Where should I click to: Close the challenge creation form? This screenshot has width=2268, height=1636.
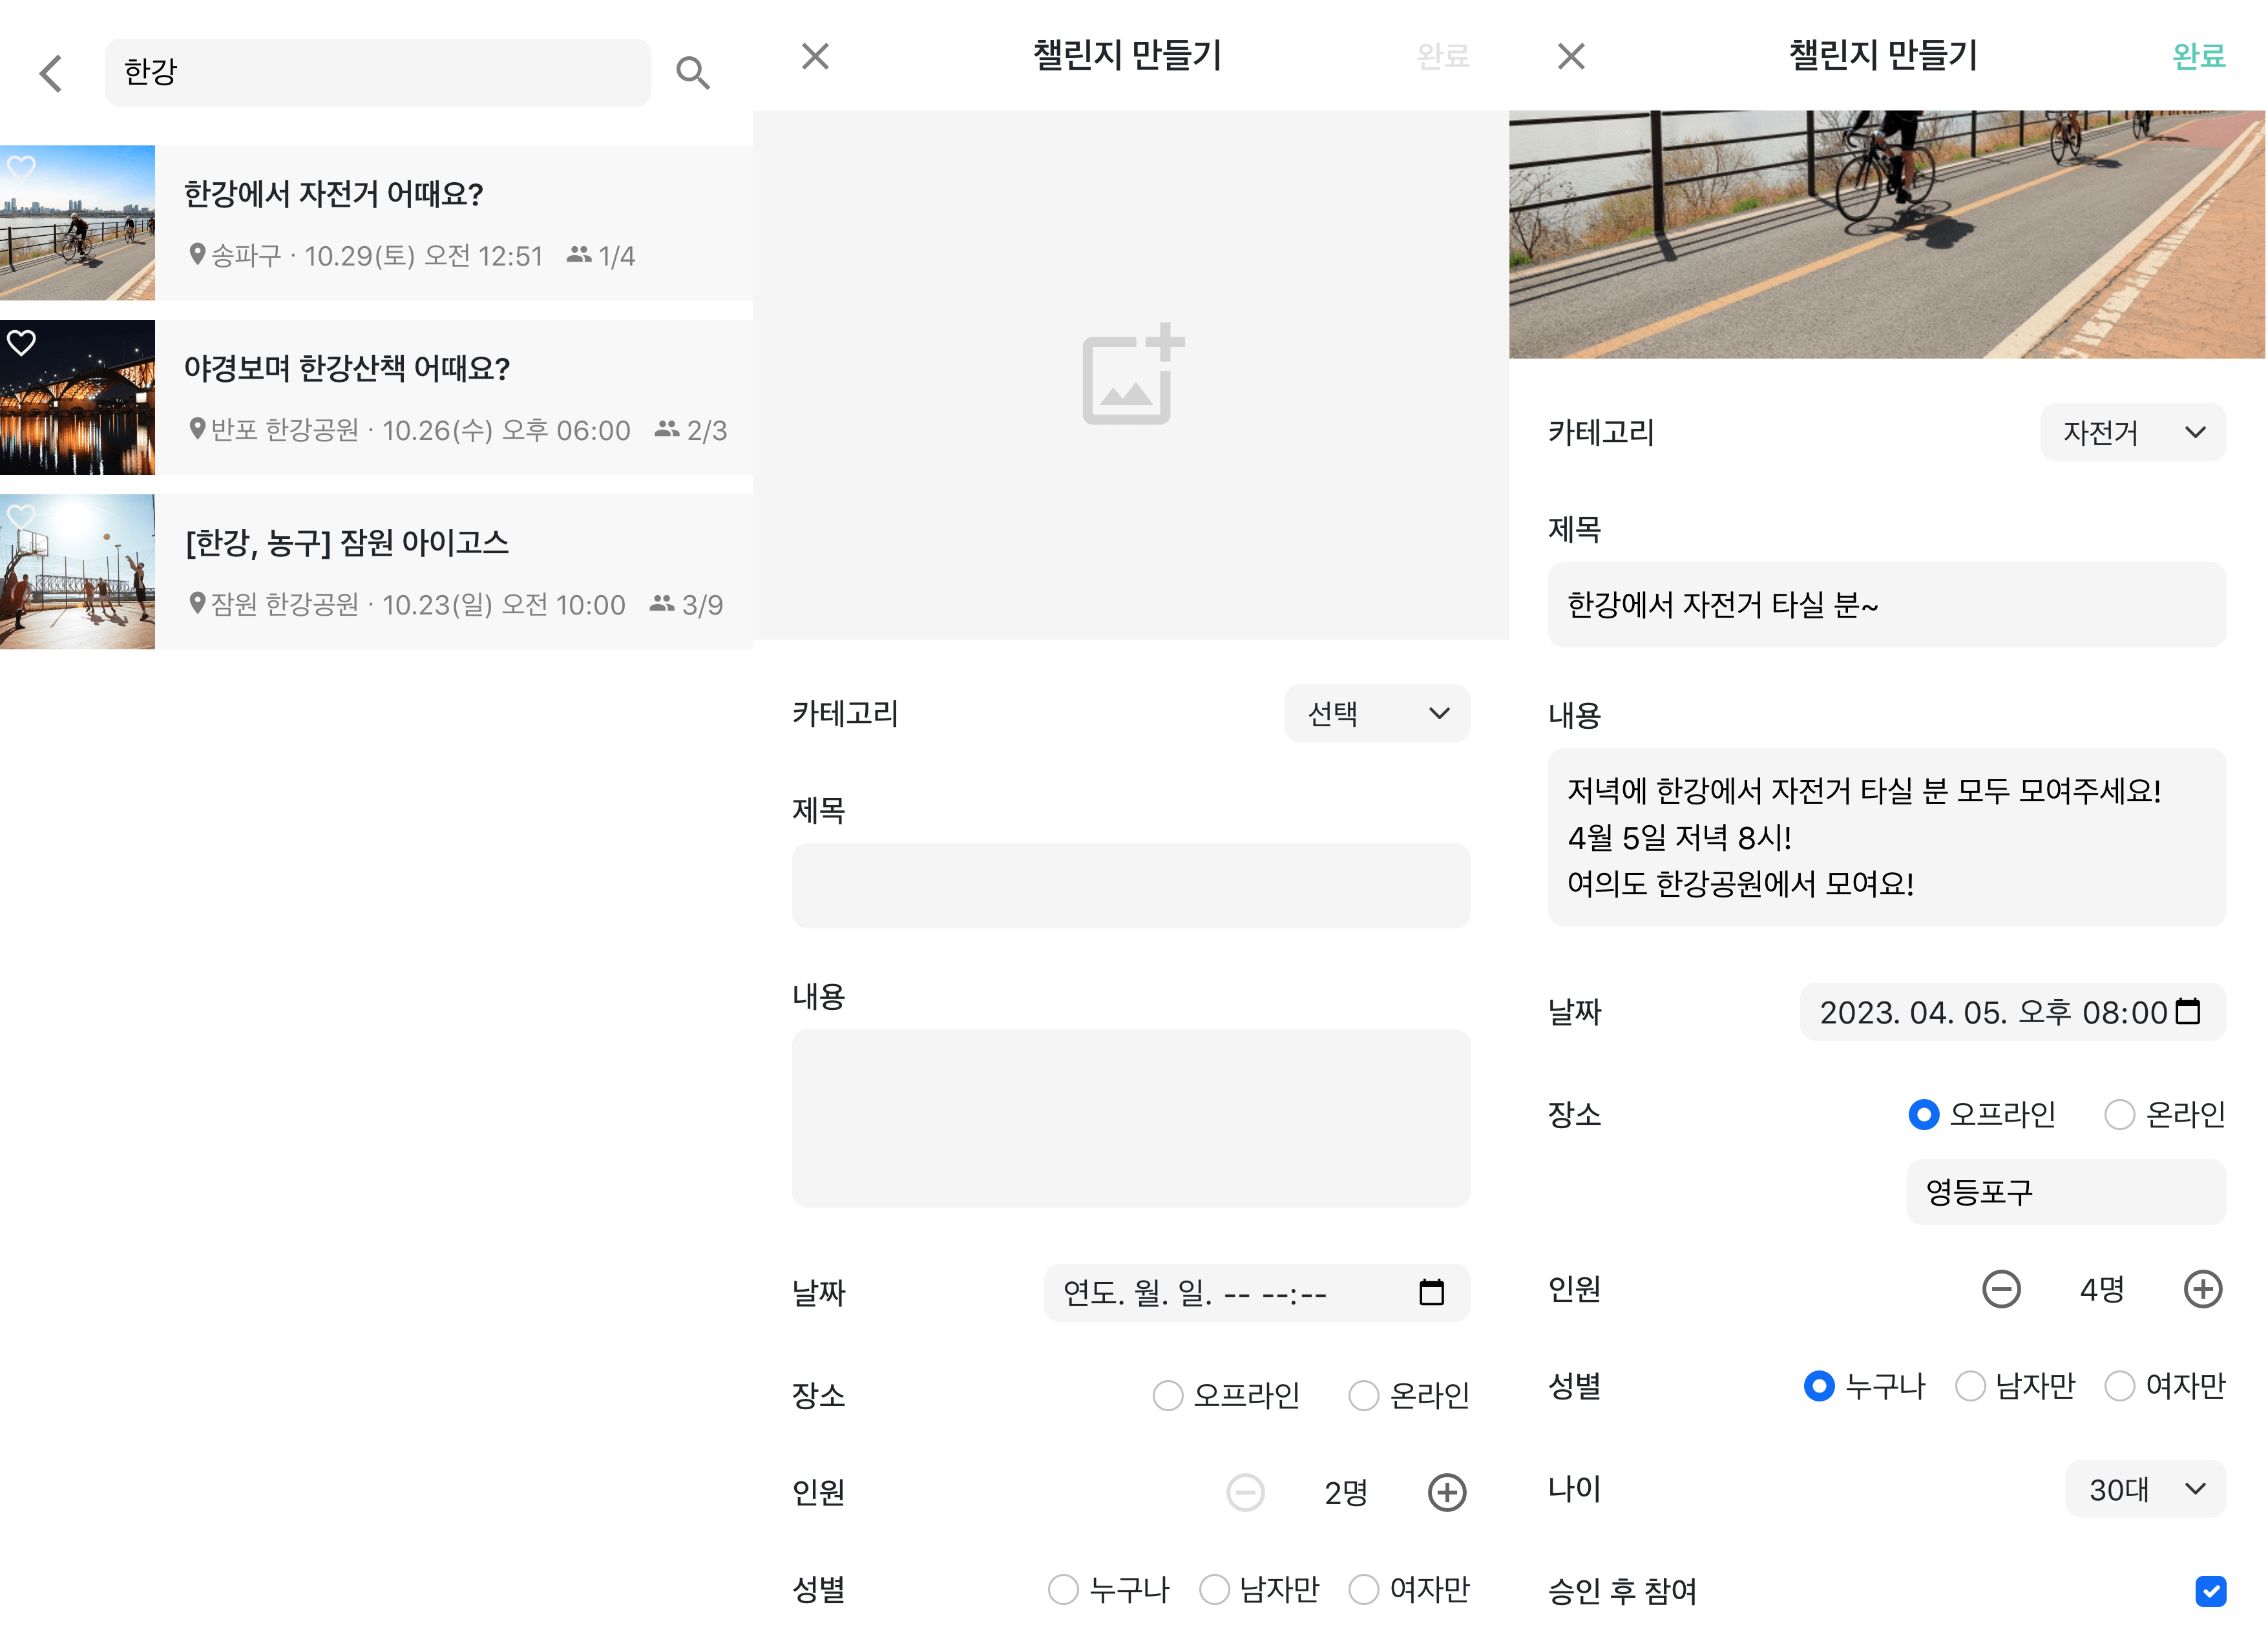tap(816, 56)
